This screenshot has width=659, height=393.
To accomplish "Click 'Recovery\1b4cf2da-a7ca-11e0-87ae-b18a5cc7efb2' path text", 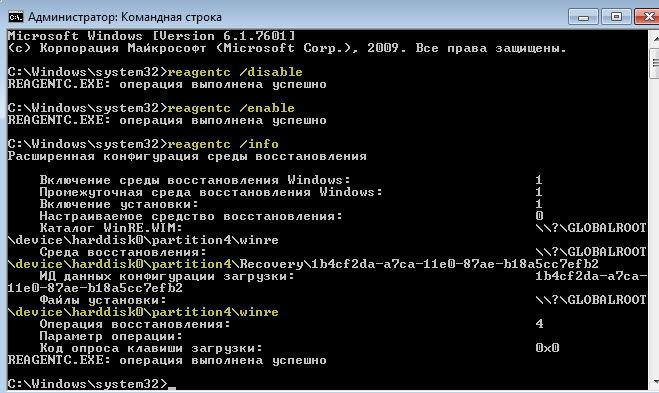I will [419, 264].
